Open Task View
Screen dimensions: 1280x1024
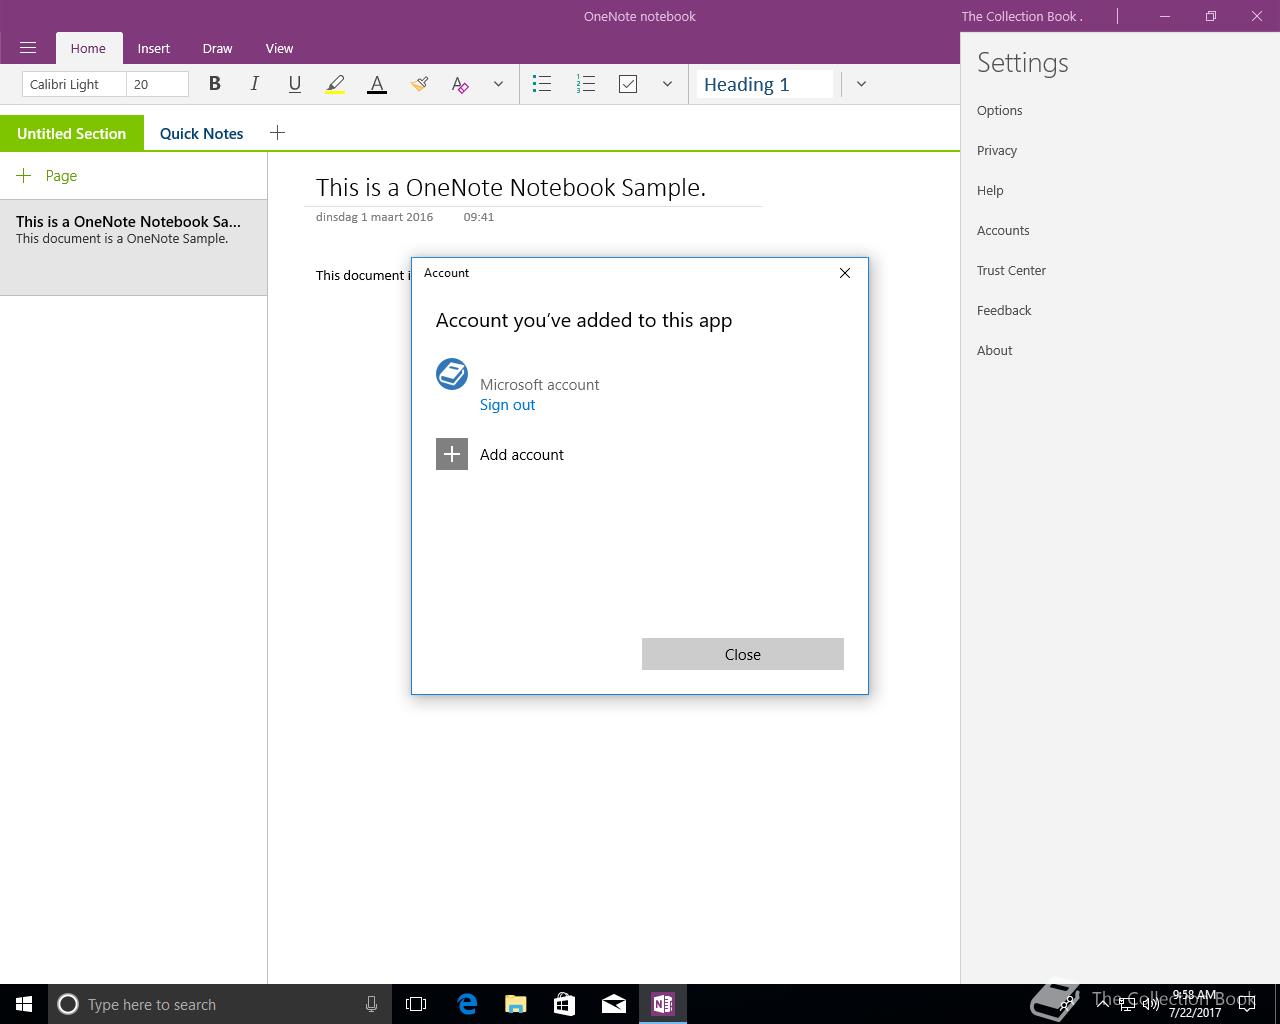tap(416, 1004)
